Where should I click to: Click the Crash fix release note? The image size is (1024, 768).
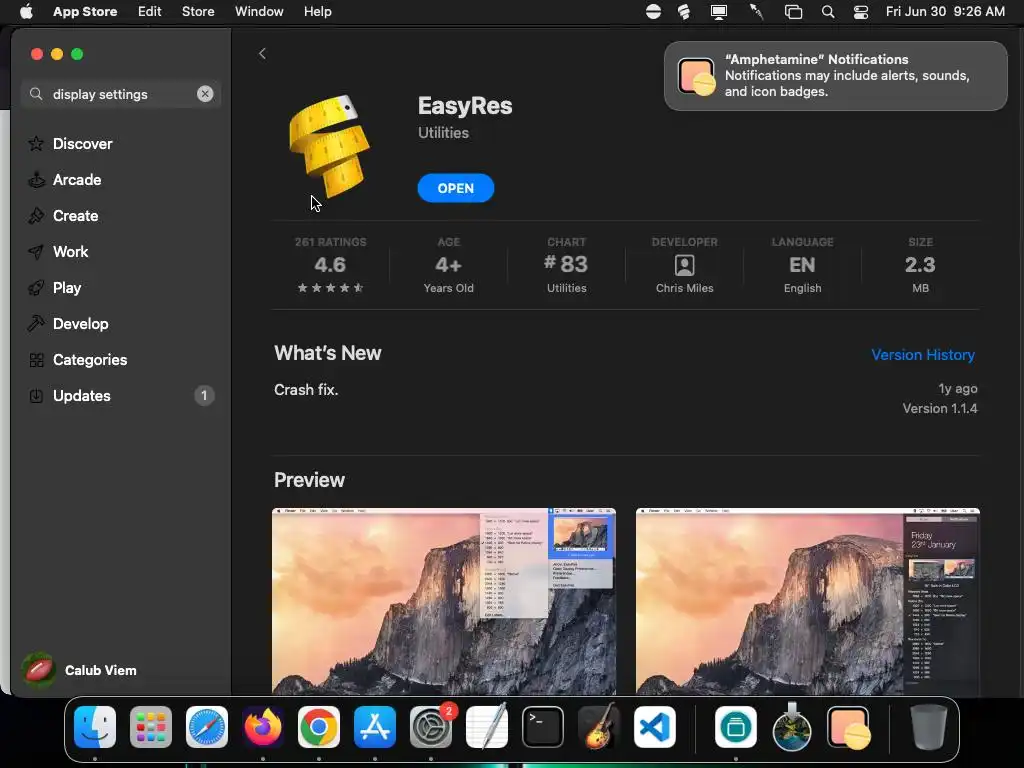306,390
